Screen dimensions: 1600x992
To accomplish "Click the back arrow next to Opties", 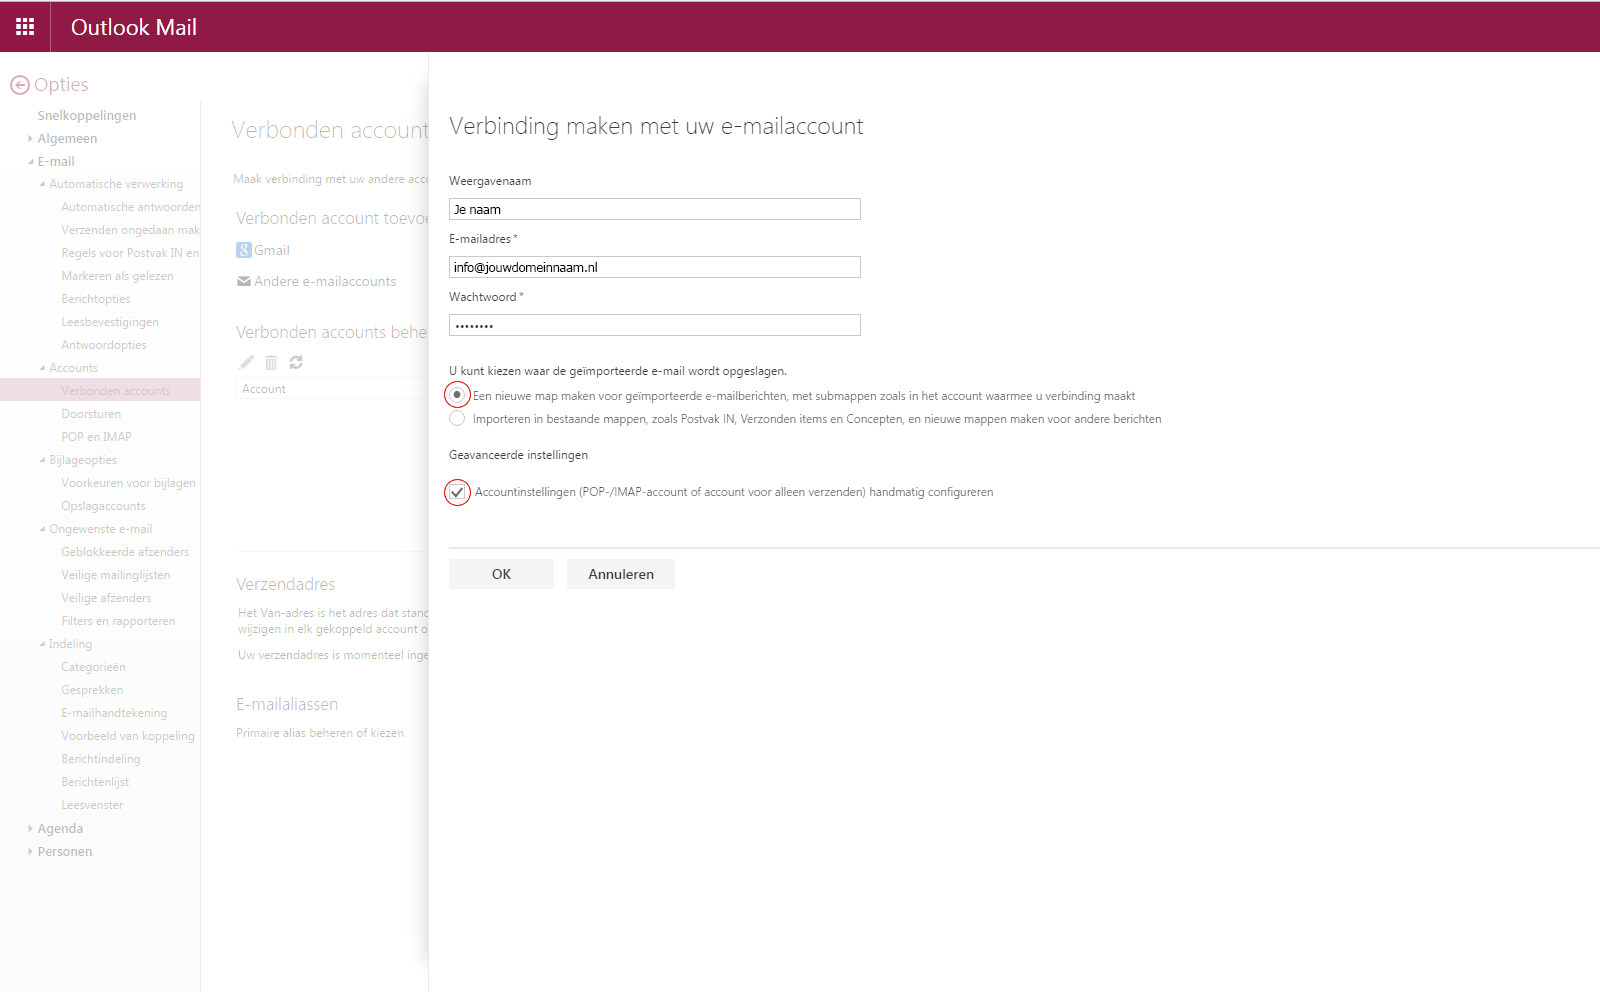I will click(x=19, y=85).
